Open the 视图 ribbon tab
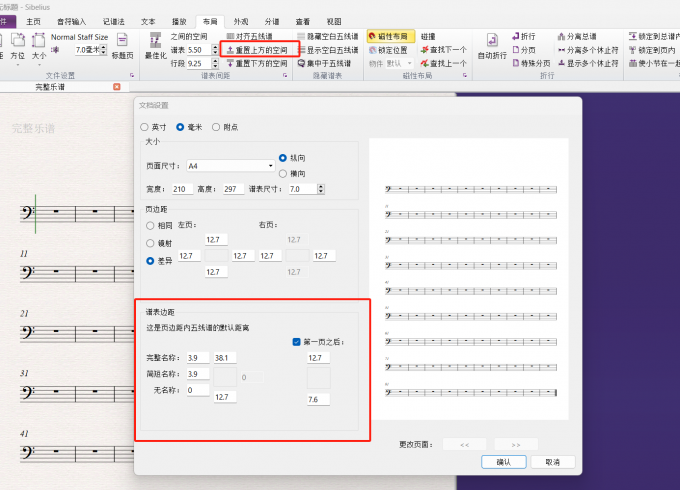 334,21
